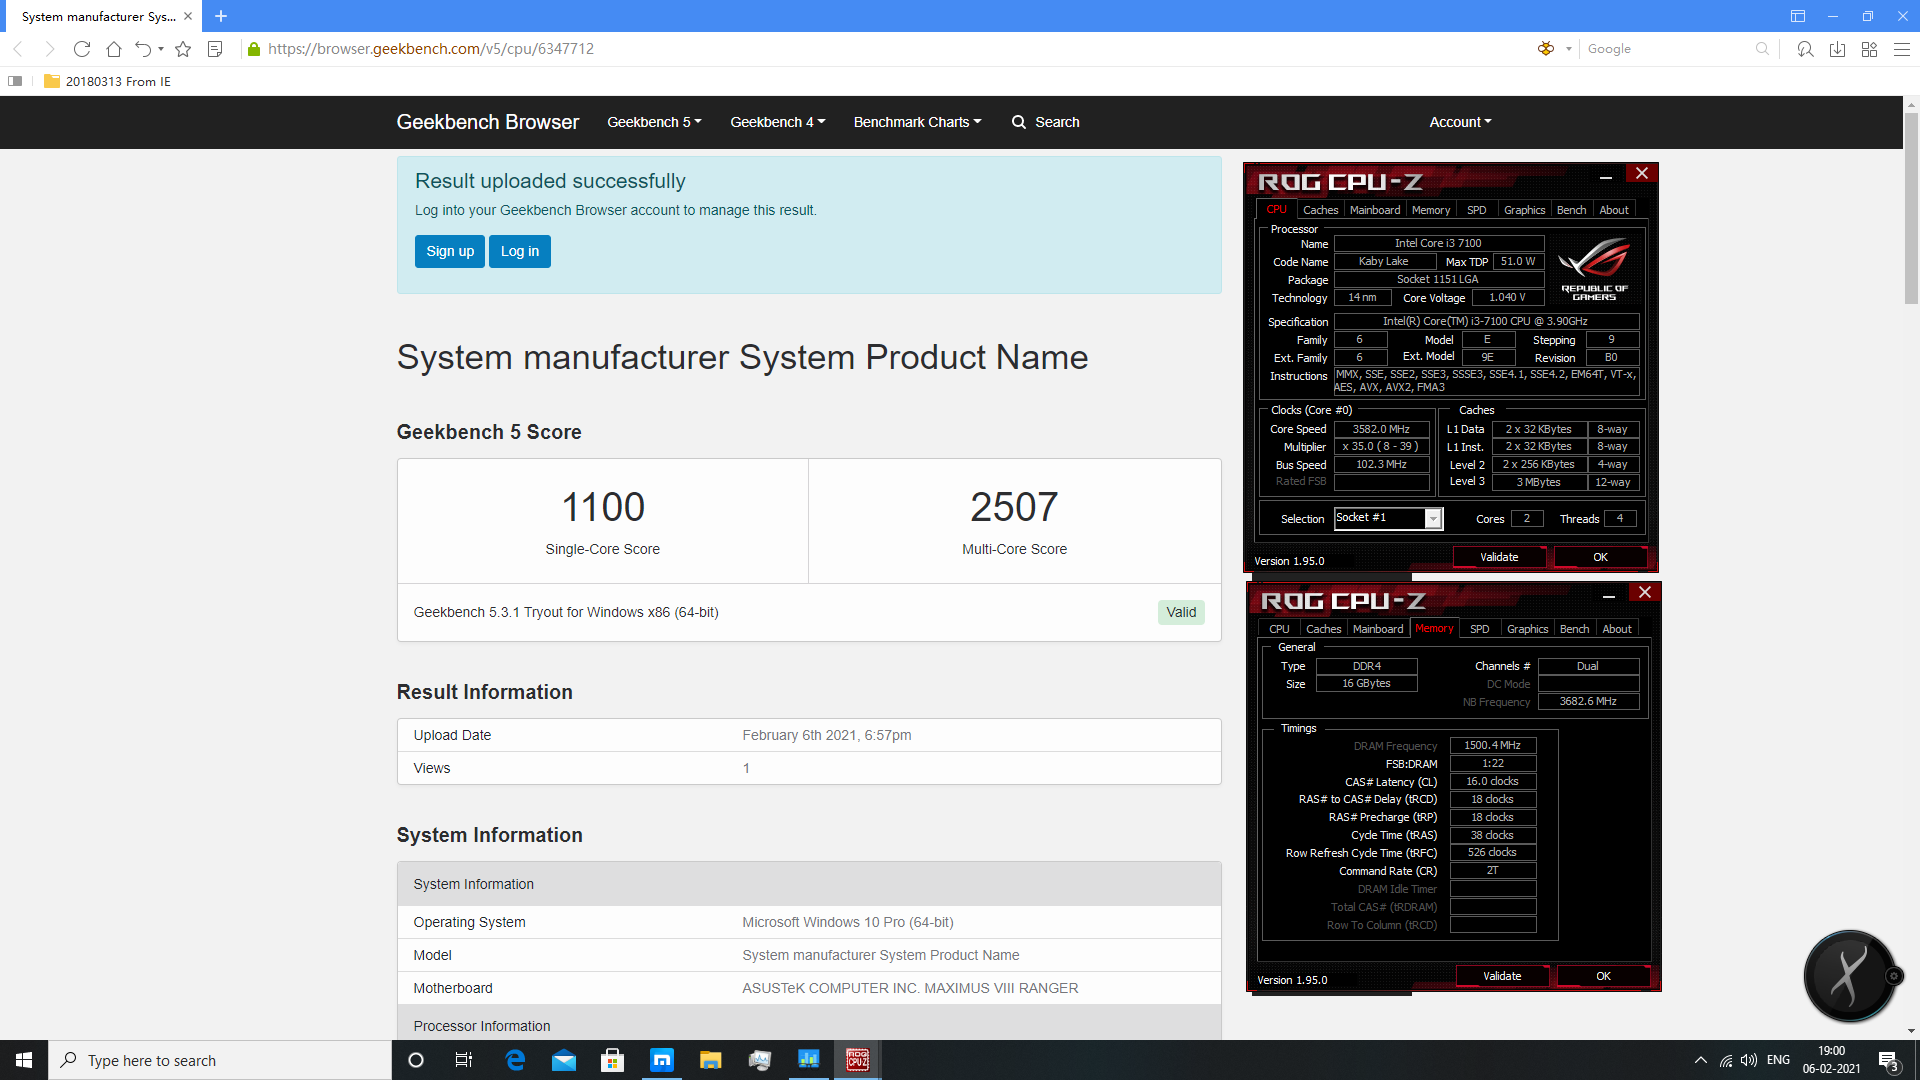This screenshot has height=1080, width=1920.
Task: Open the browser home page
Action: [x=114, y=49]
